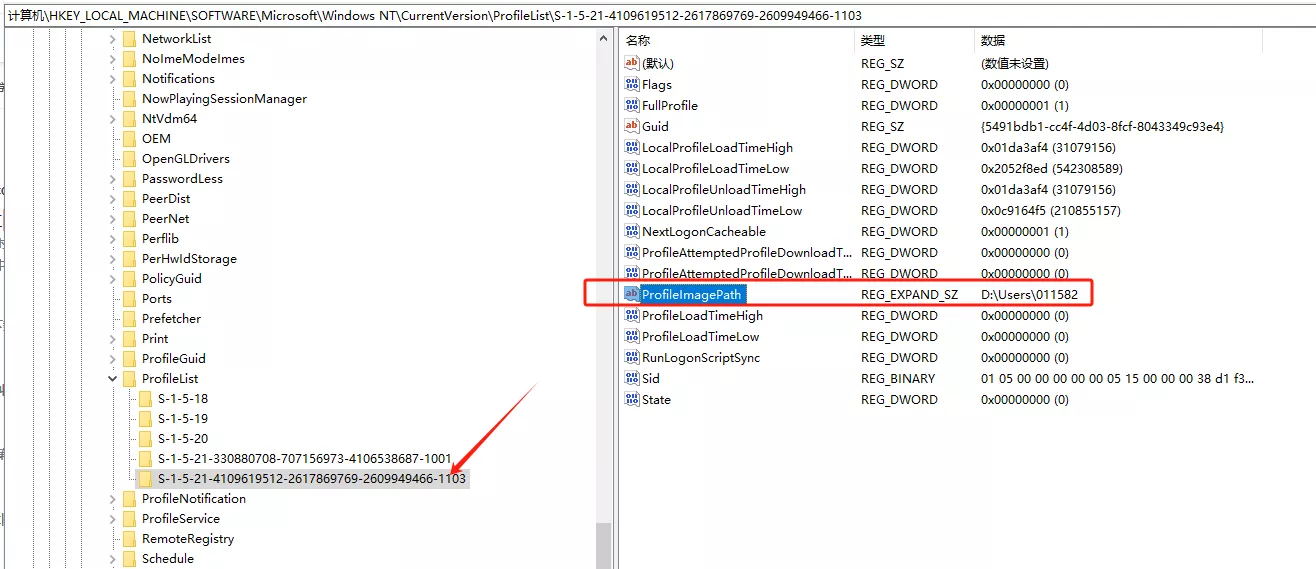Collapse the ProfileList tree node
Image resolution: width=1316 pixels, height=569 pixels.
tap(112, 378)
